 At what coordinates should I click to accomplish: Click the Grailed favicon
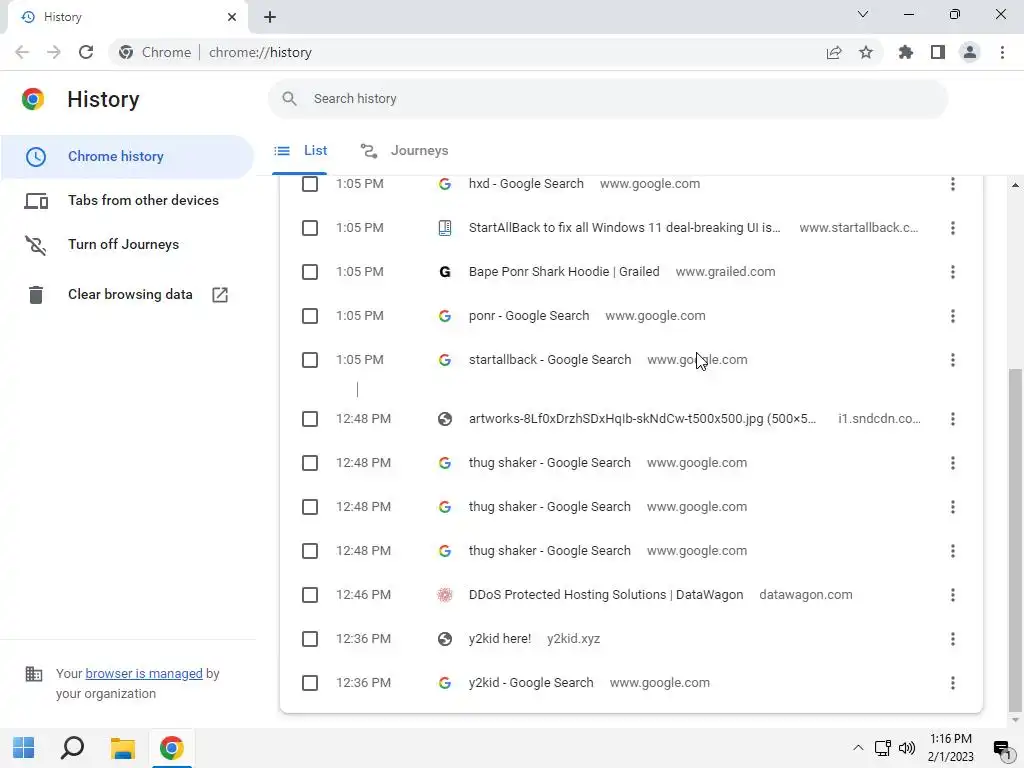[445, 272]
